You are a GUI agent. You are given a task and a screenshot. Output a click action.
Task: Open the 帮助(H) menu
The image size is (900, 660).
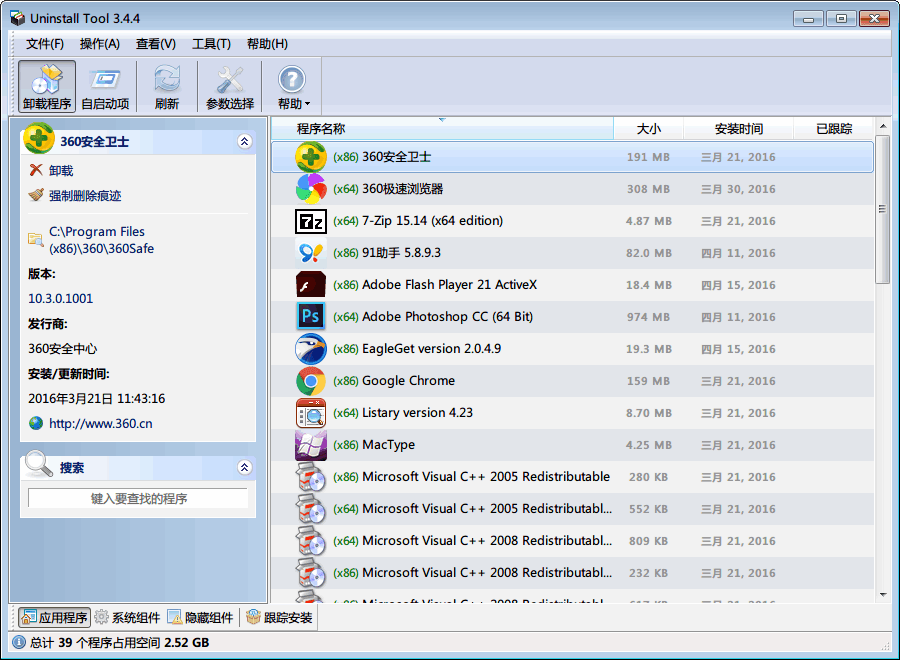(x=267, y=44)
